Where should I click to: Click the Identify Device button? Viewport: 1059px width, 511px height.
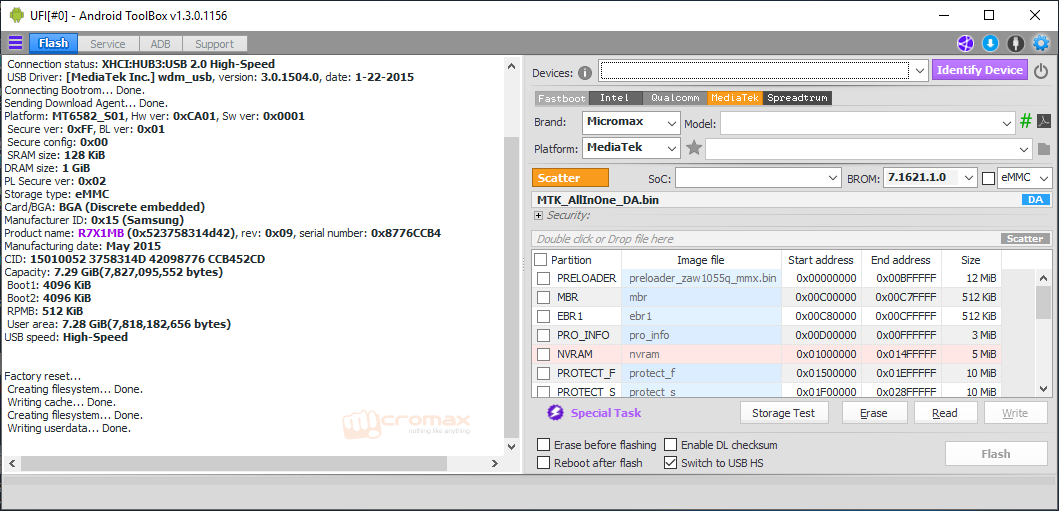point(980,70)
